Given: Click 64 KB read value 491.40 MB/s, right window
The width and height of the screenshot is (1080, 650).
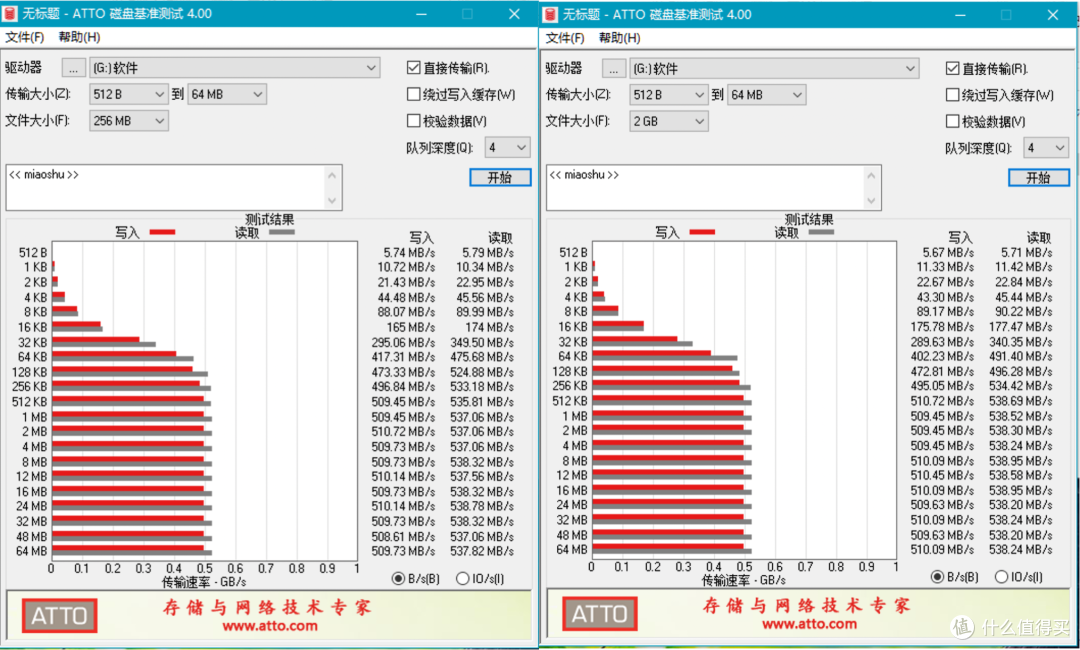Looking at the screenshot, I should (x=1021, y=356).
